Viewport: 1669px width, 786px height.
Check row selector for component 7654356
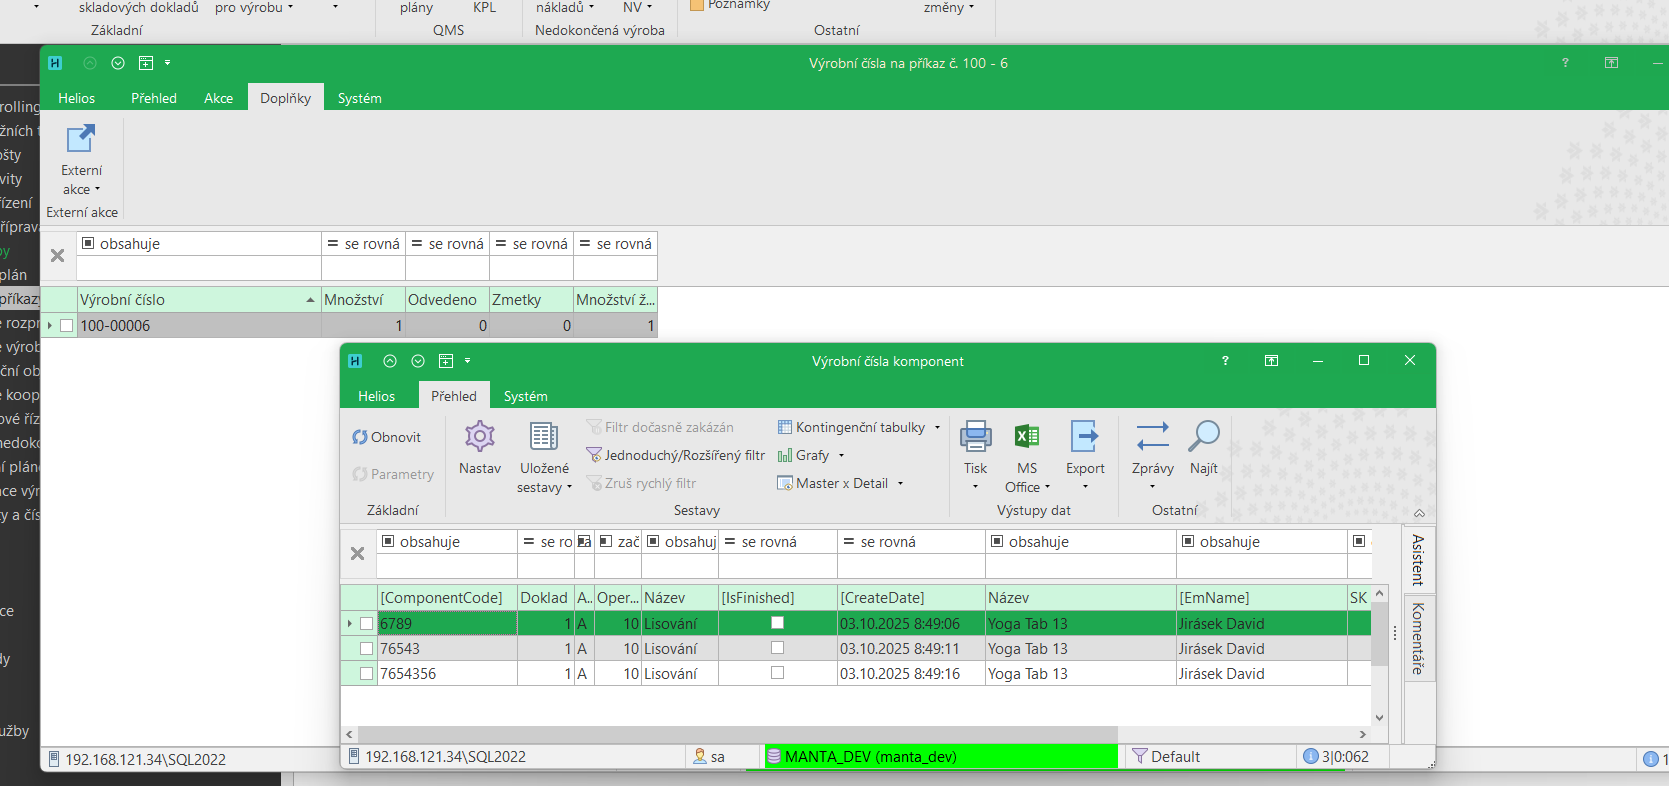coord(366,674)
